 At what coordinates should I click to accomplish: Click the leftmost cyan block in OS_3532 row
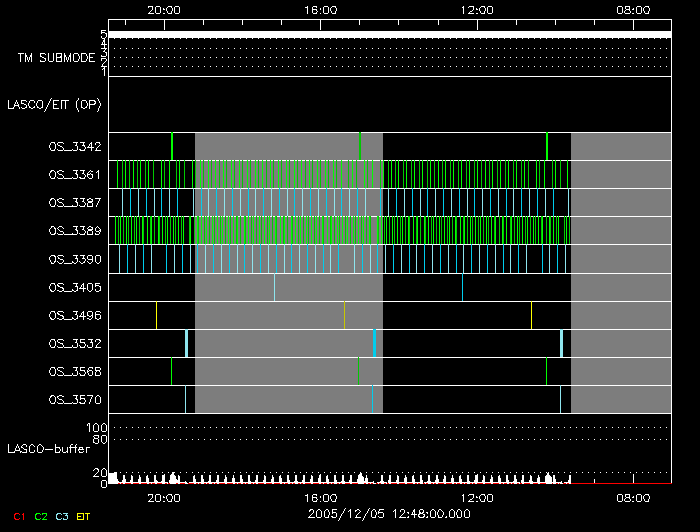[187, 343]
